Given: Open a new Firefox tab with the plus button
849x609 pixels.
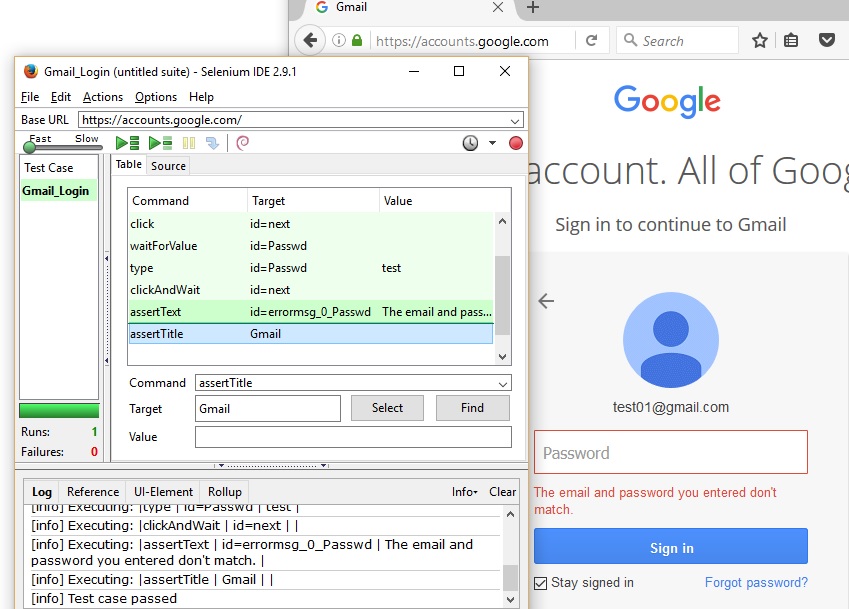Looking at the screenshot, I should (x=533, y=7).
